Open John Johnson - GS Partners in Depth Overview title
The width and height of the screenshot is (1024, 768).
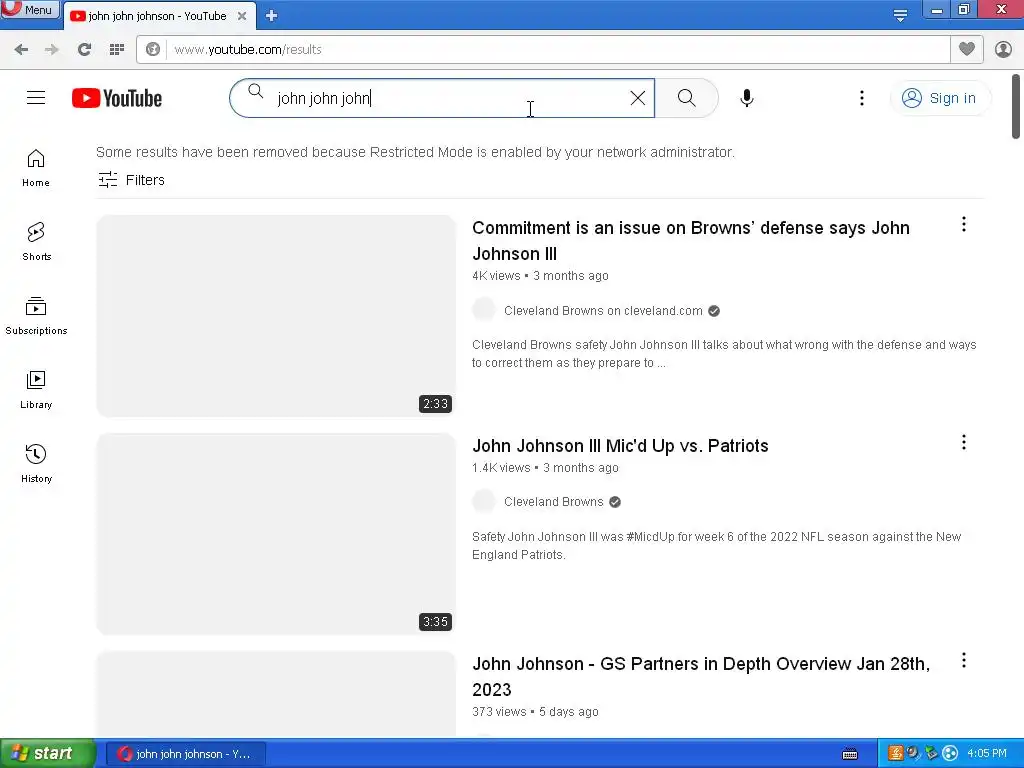tap(701, 677)
